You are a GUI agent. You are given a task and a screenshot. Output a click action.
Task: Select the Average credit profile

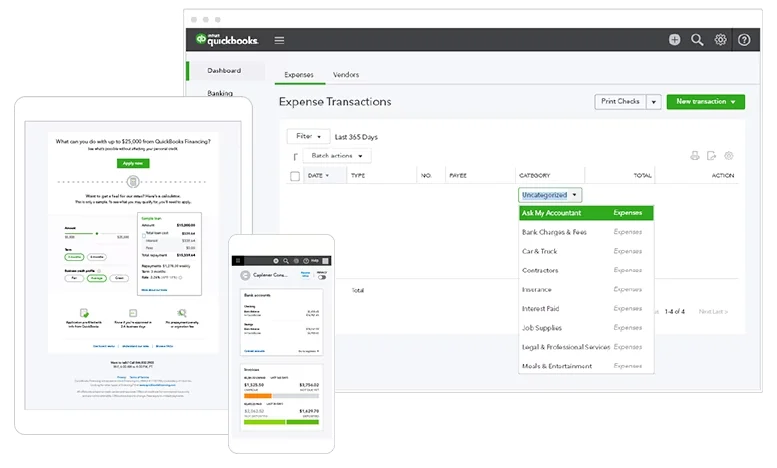97,278
